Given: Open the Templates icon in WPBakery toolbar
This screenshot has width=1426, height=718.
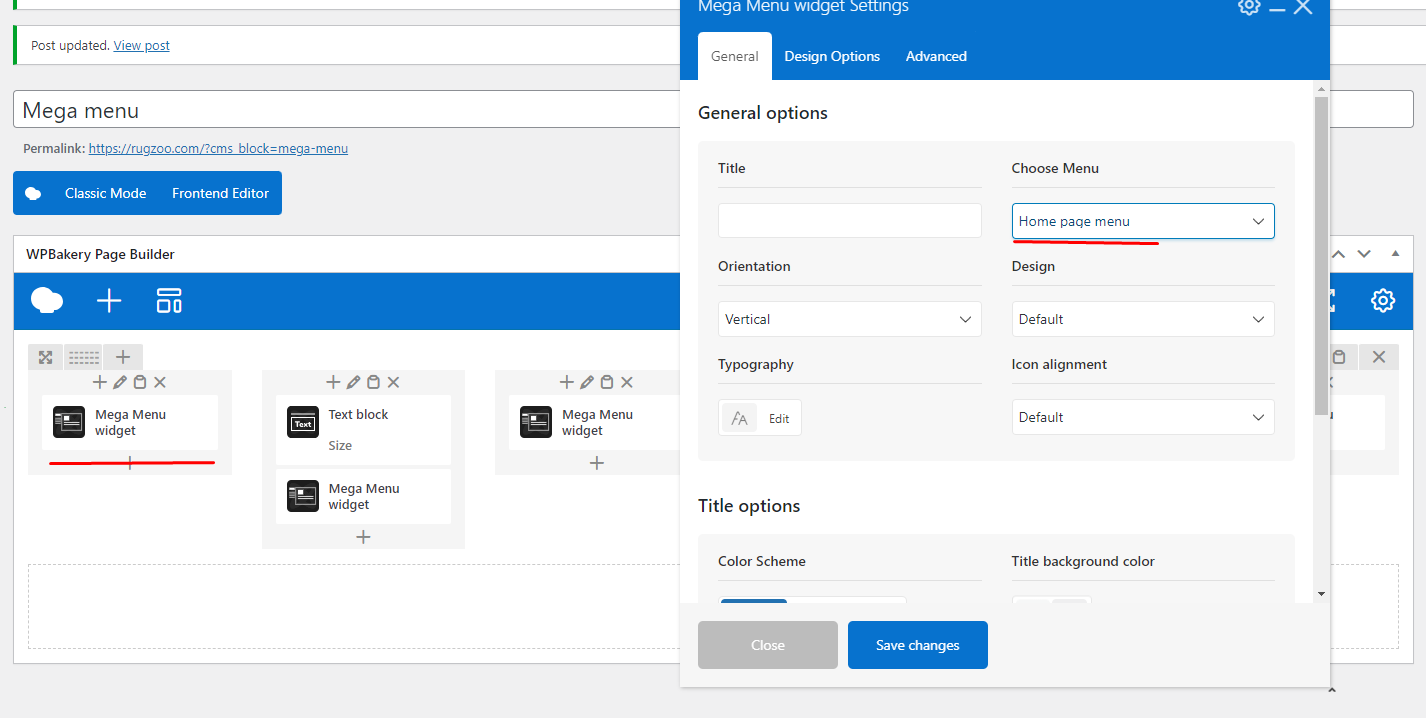Looking at the screenshot, I should [169, 300].
